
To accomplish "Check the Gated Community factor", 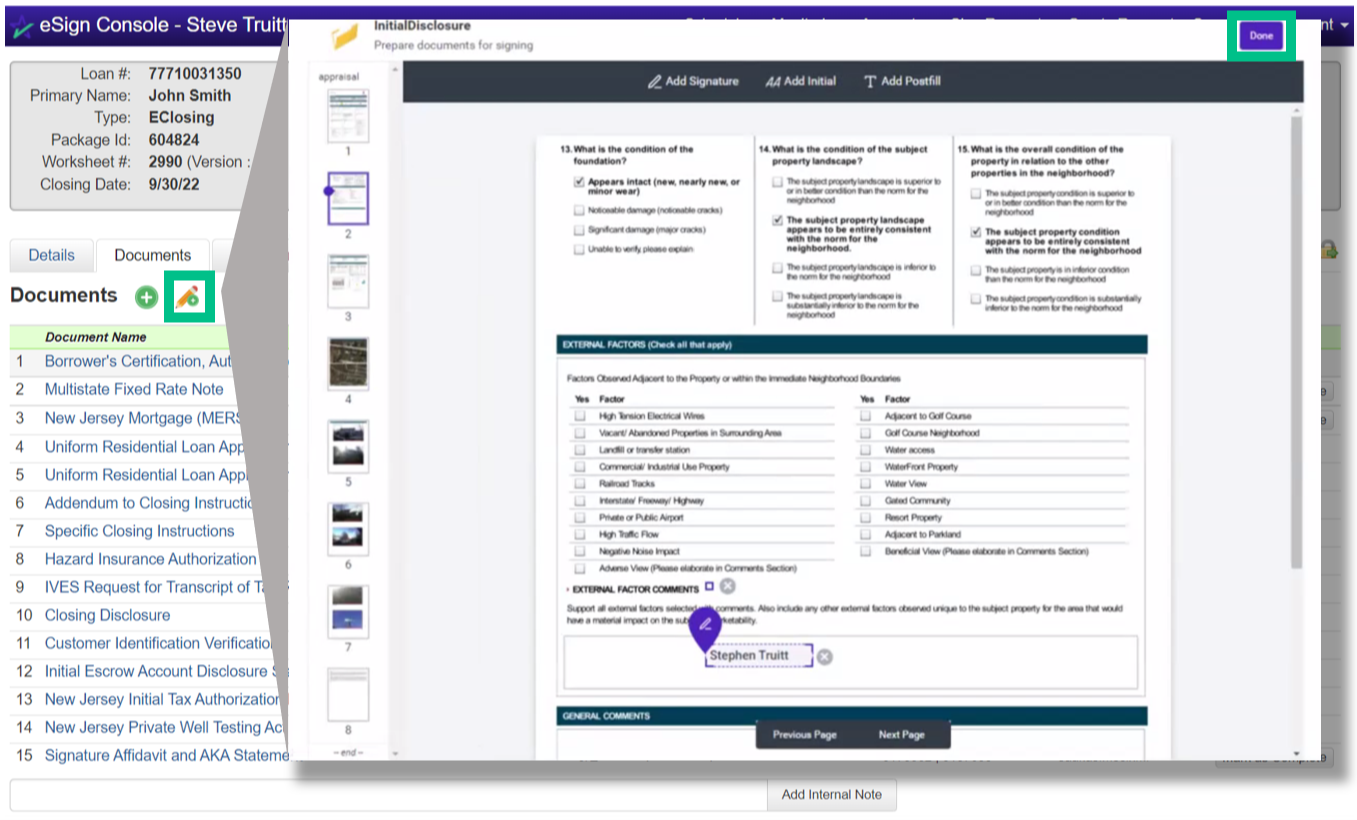I will tap(866, 501).
